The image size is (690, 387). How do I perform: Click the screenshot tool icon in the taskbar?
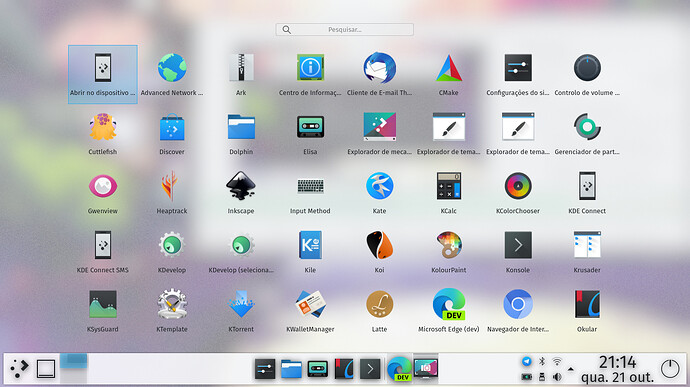coord(426,369)
